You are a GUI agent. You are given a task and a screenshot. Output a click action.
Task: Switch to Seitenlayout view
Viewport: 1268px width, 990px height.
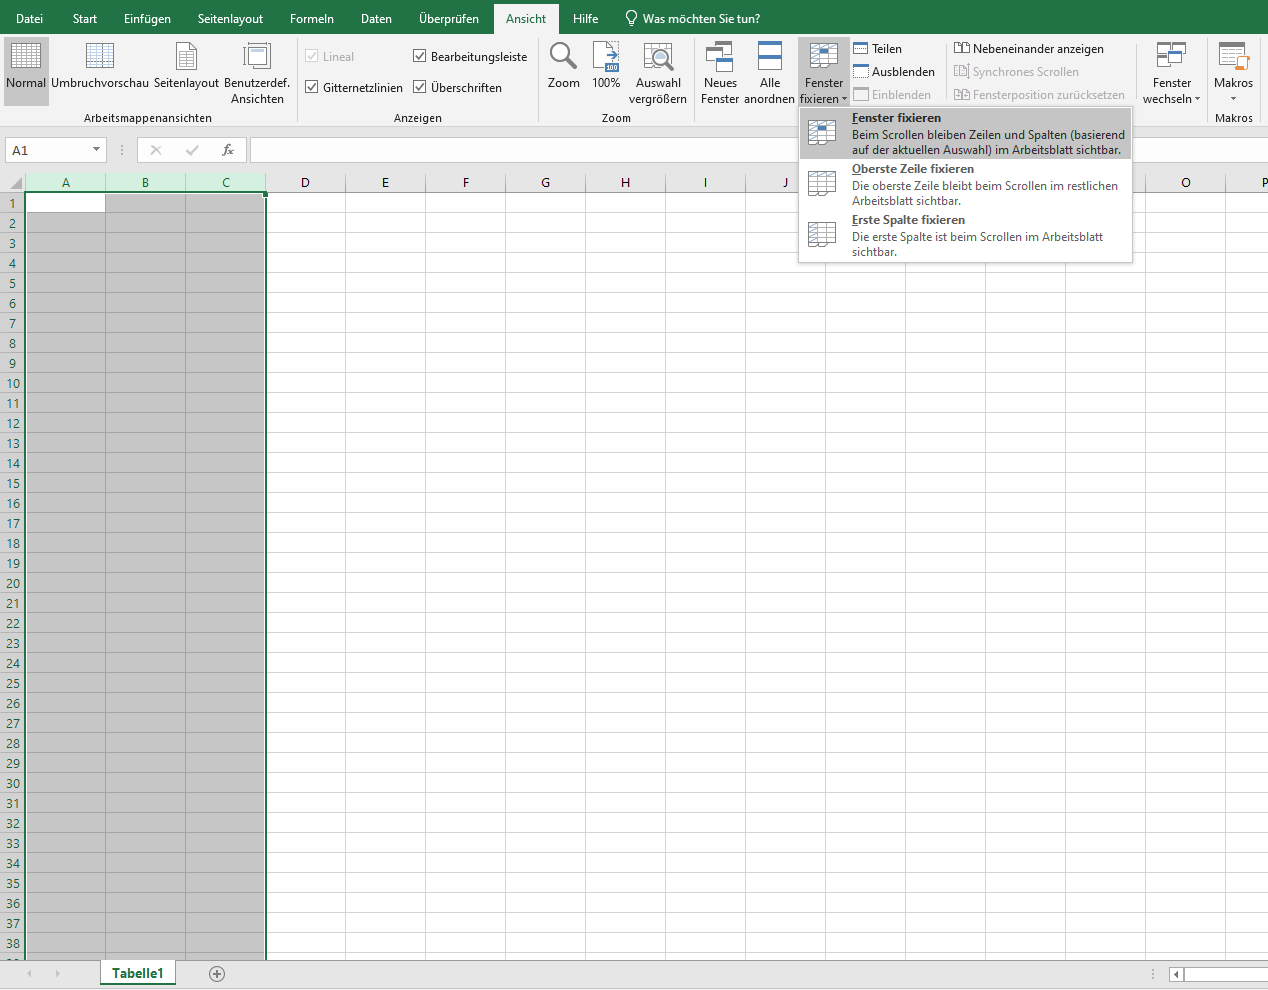[185, 57]
